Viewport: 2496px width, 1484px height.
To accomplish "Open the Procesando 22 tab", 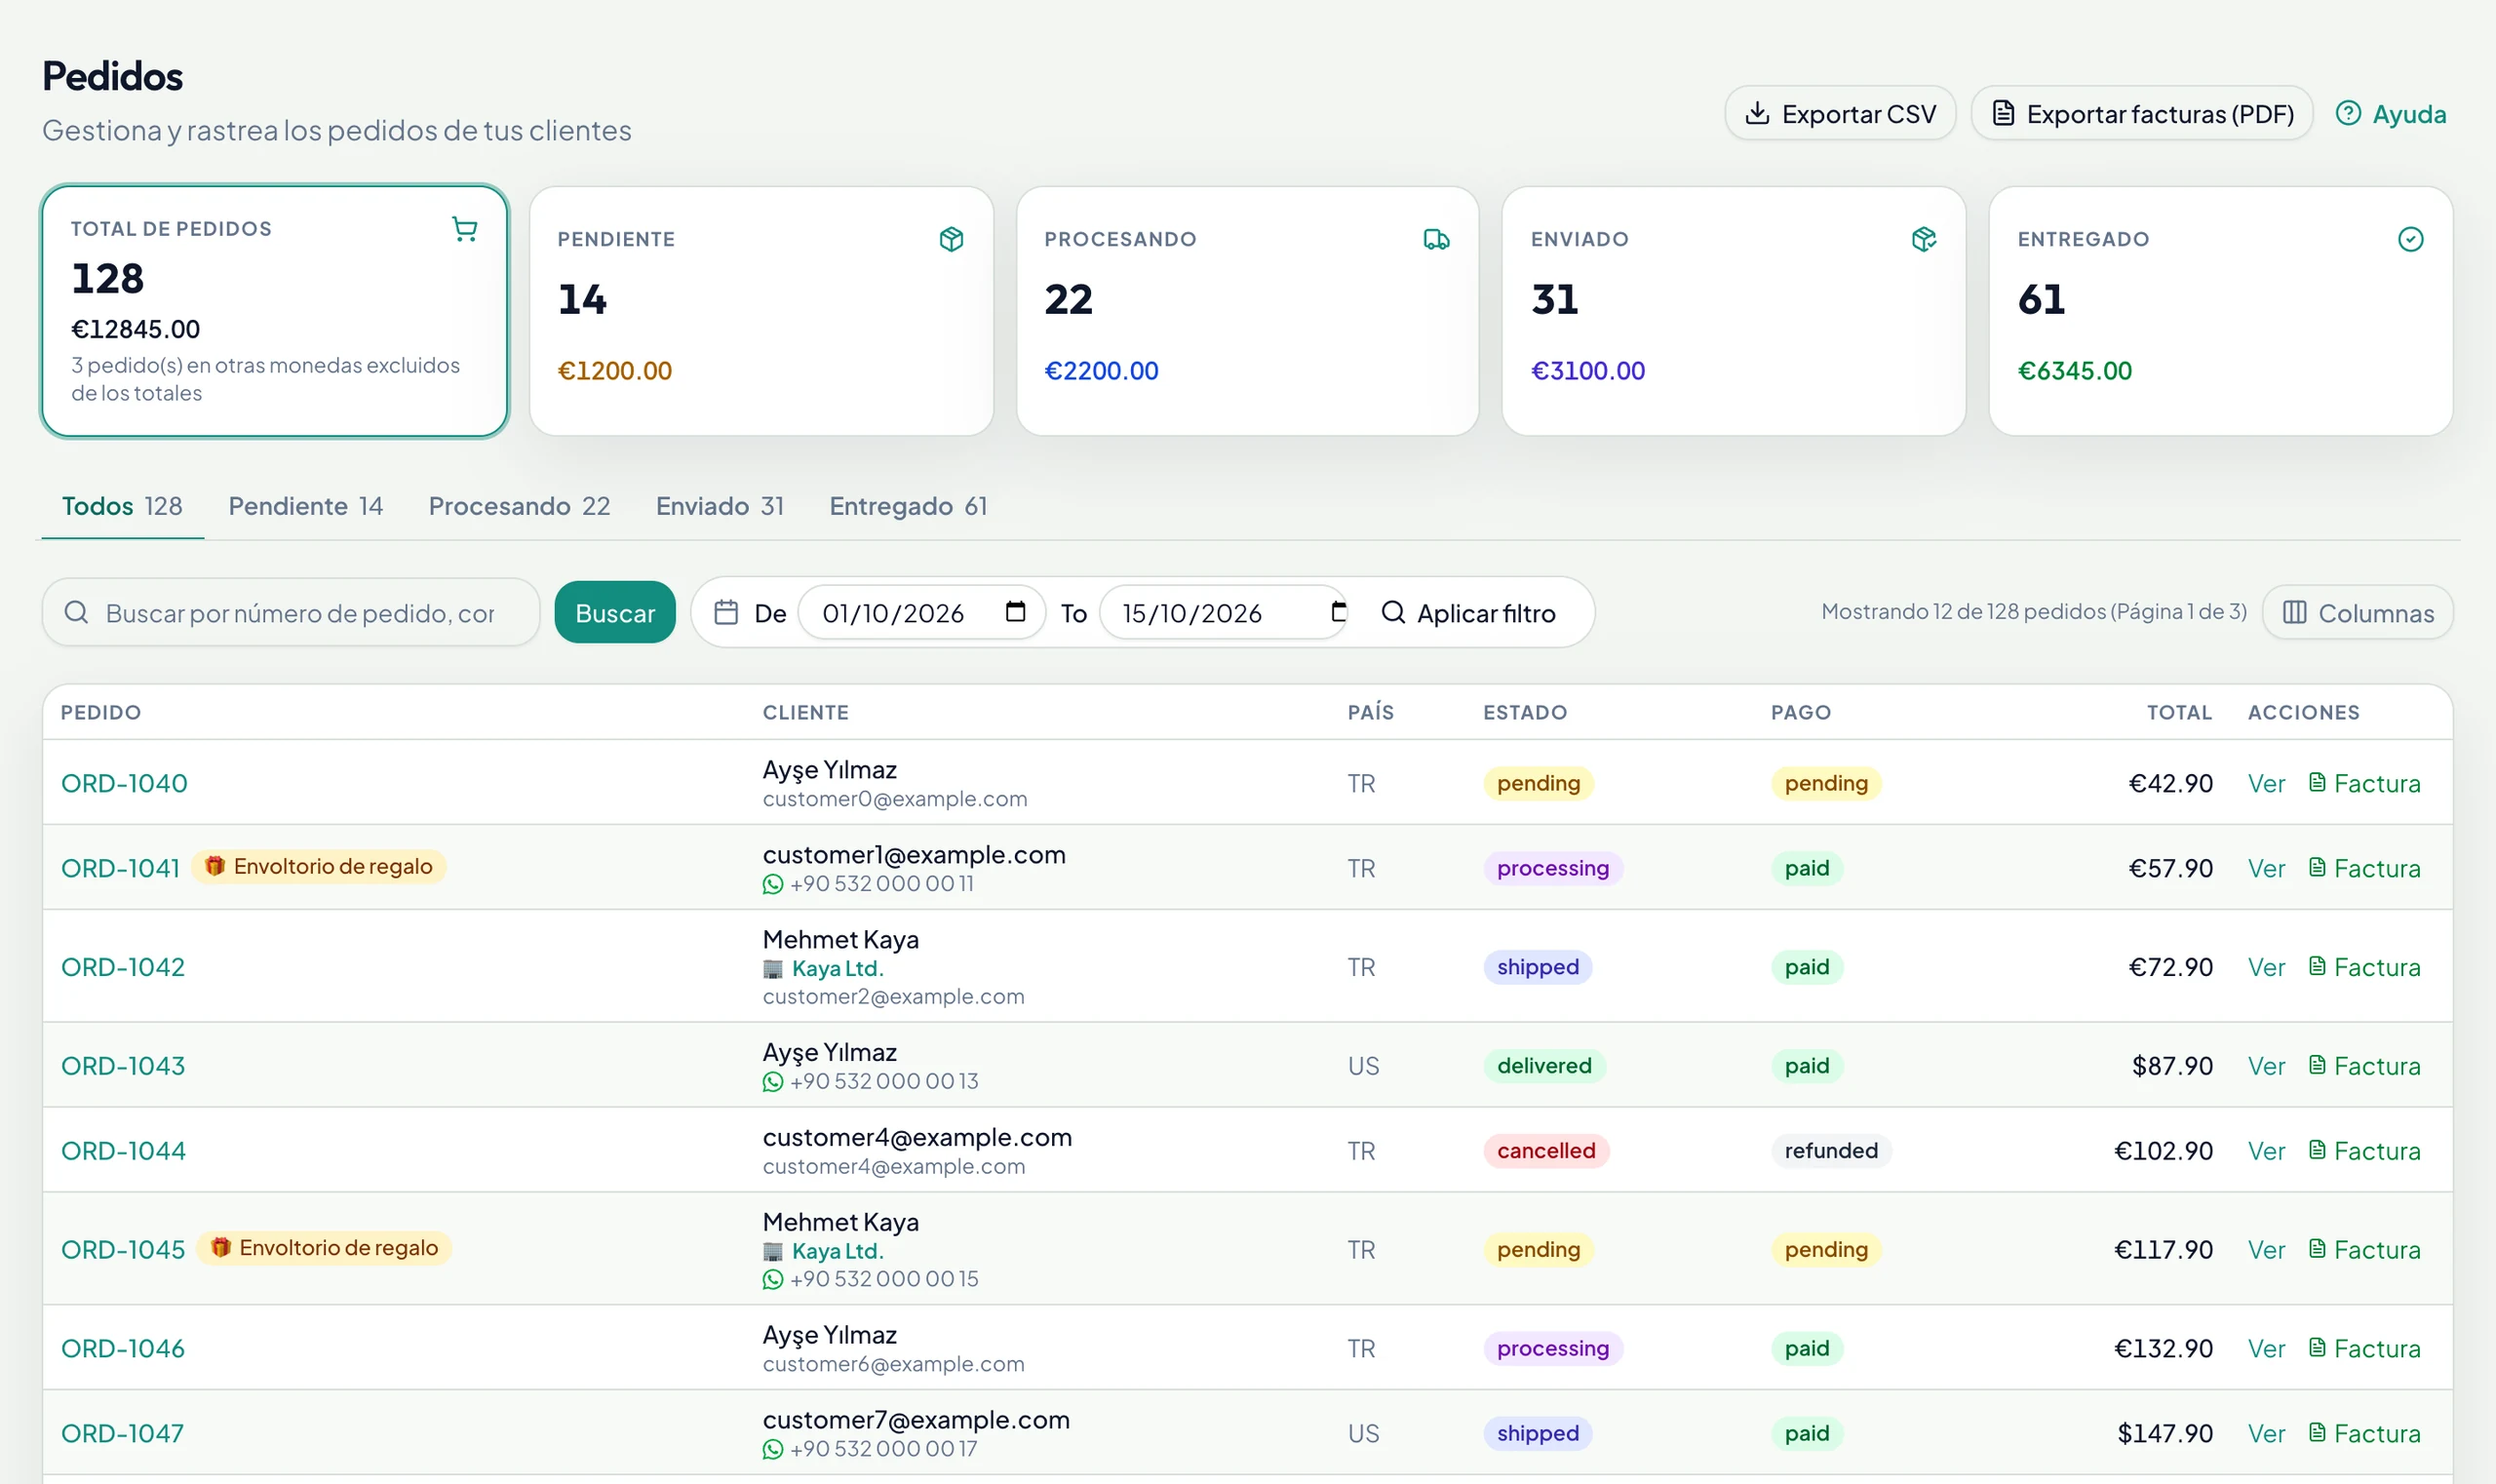I will [519, 506].
